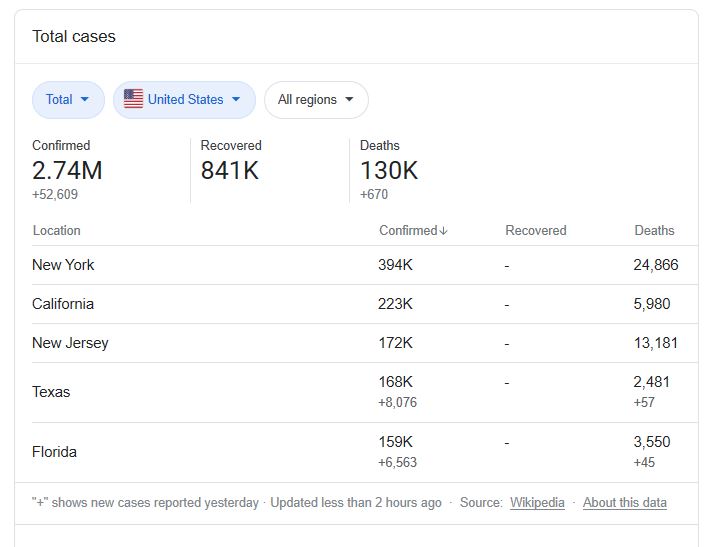Image resolution: width=718 pixels, height=547 pixels.
Task: Select the New Jersey row
Action: 365,343
